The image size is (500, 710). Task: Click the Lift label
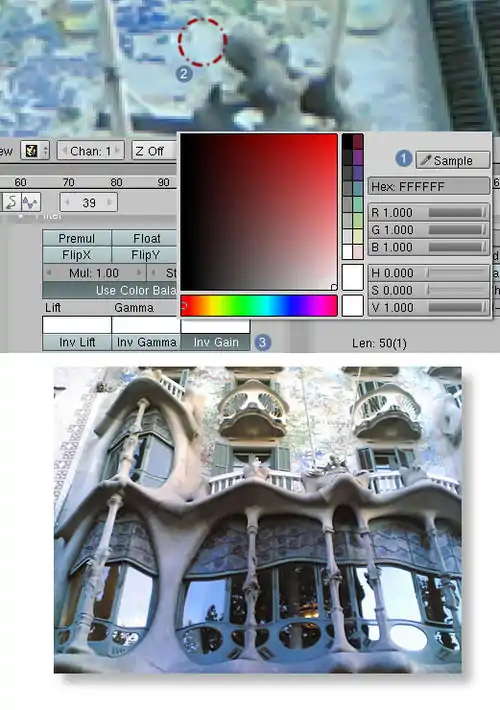53,307
